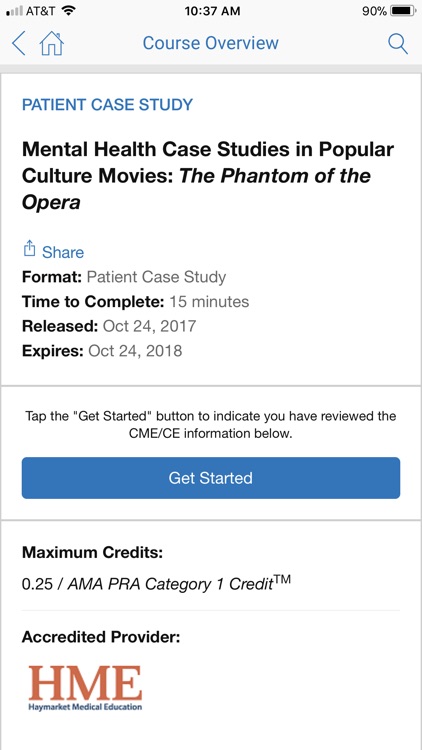Tap the Course Overview title

[x=211, y=43]
